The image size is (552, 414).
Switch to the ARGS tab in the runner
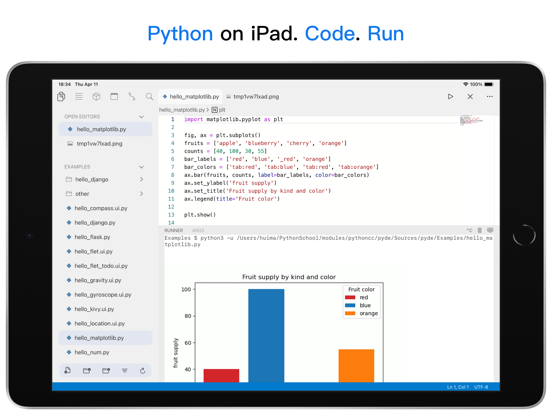[198, 230]
